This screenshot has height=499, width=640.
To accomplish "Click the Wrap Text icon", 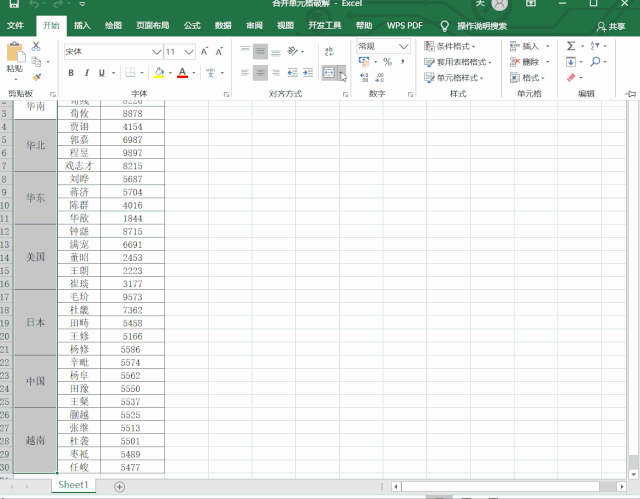I will tap(329, 51).
